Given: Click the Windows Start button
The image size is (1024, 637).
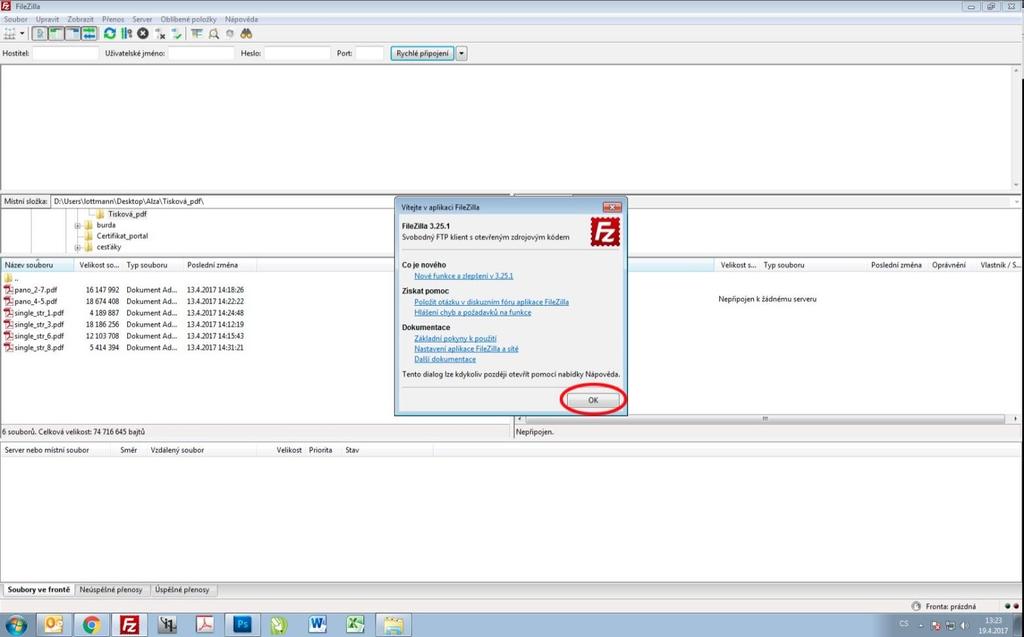Looking at the screenshot, I should pyautogui.click(x=16, y=625).
